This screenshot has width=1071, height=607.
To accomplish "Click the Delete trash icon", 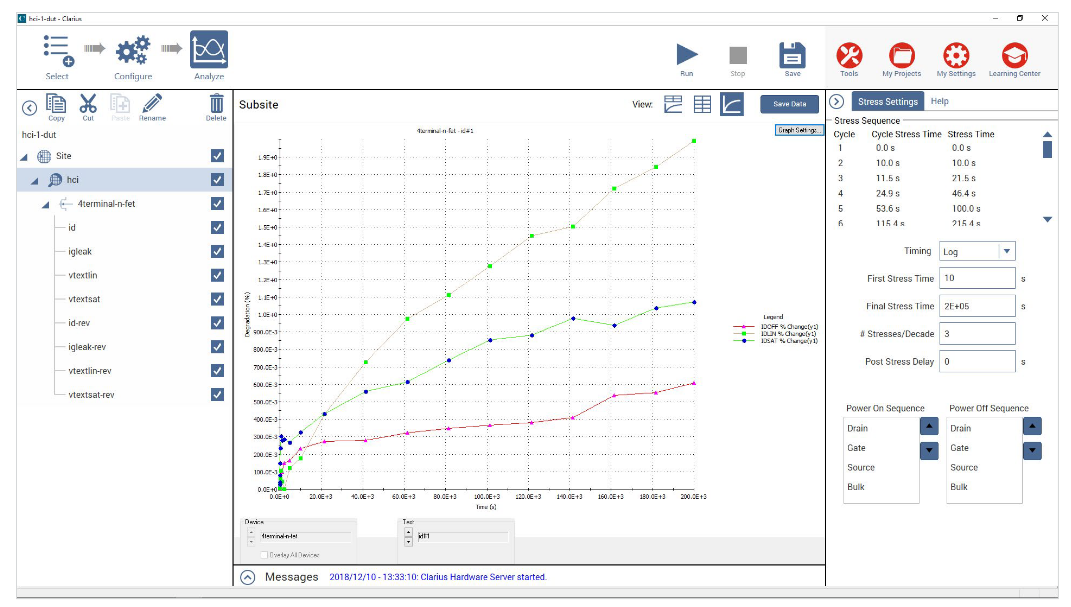I will pos(216,103).
